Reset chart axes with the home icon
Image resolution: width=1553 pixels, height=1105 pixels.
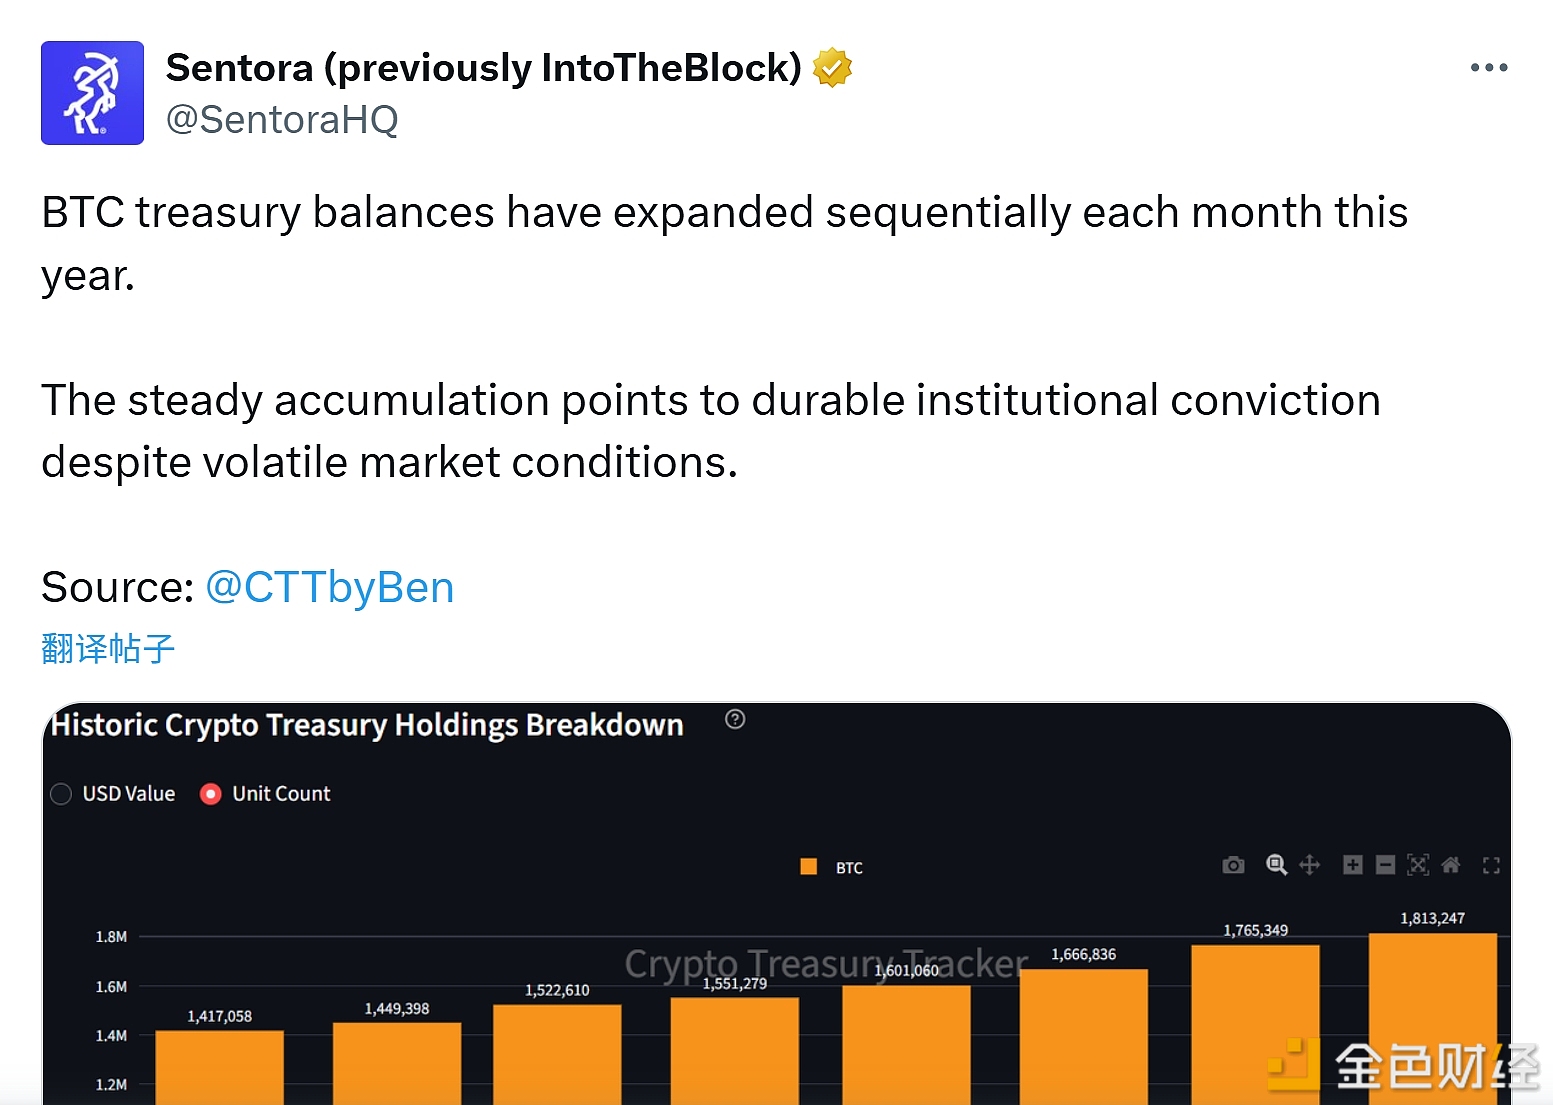1451,865
